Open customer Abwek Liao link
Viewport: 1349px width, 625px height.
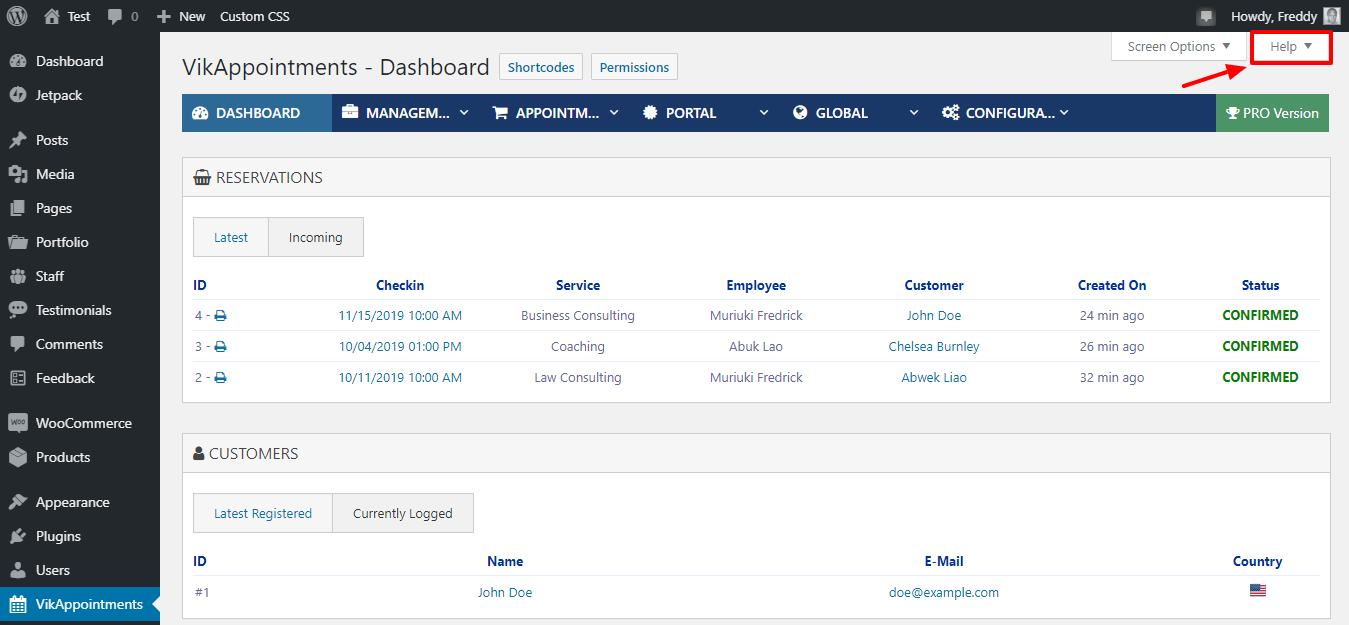934,377
